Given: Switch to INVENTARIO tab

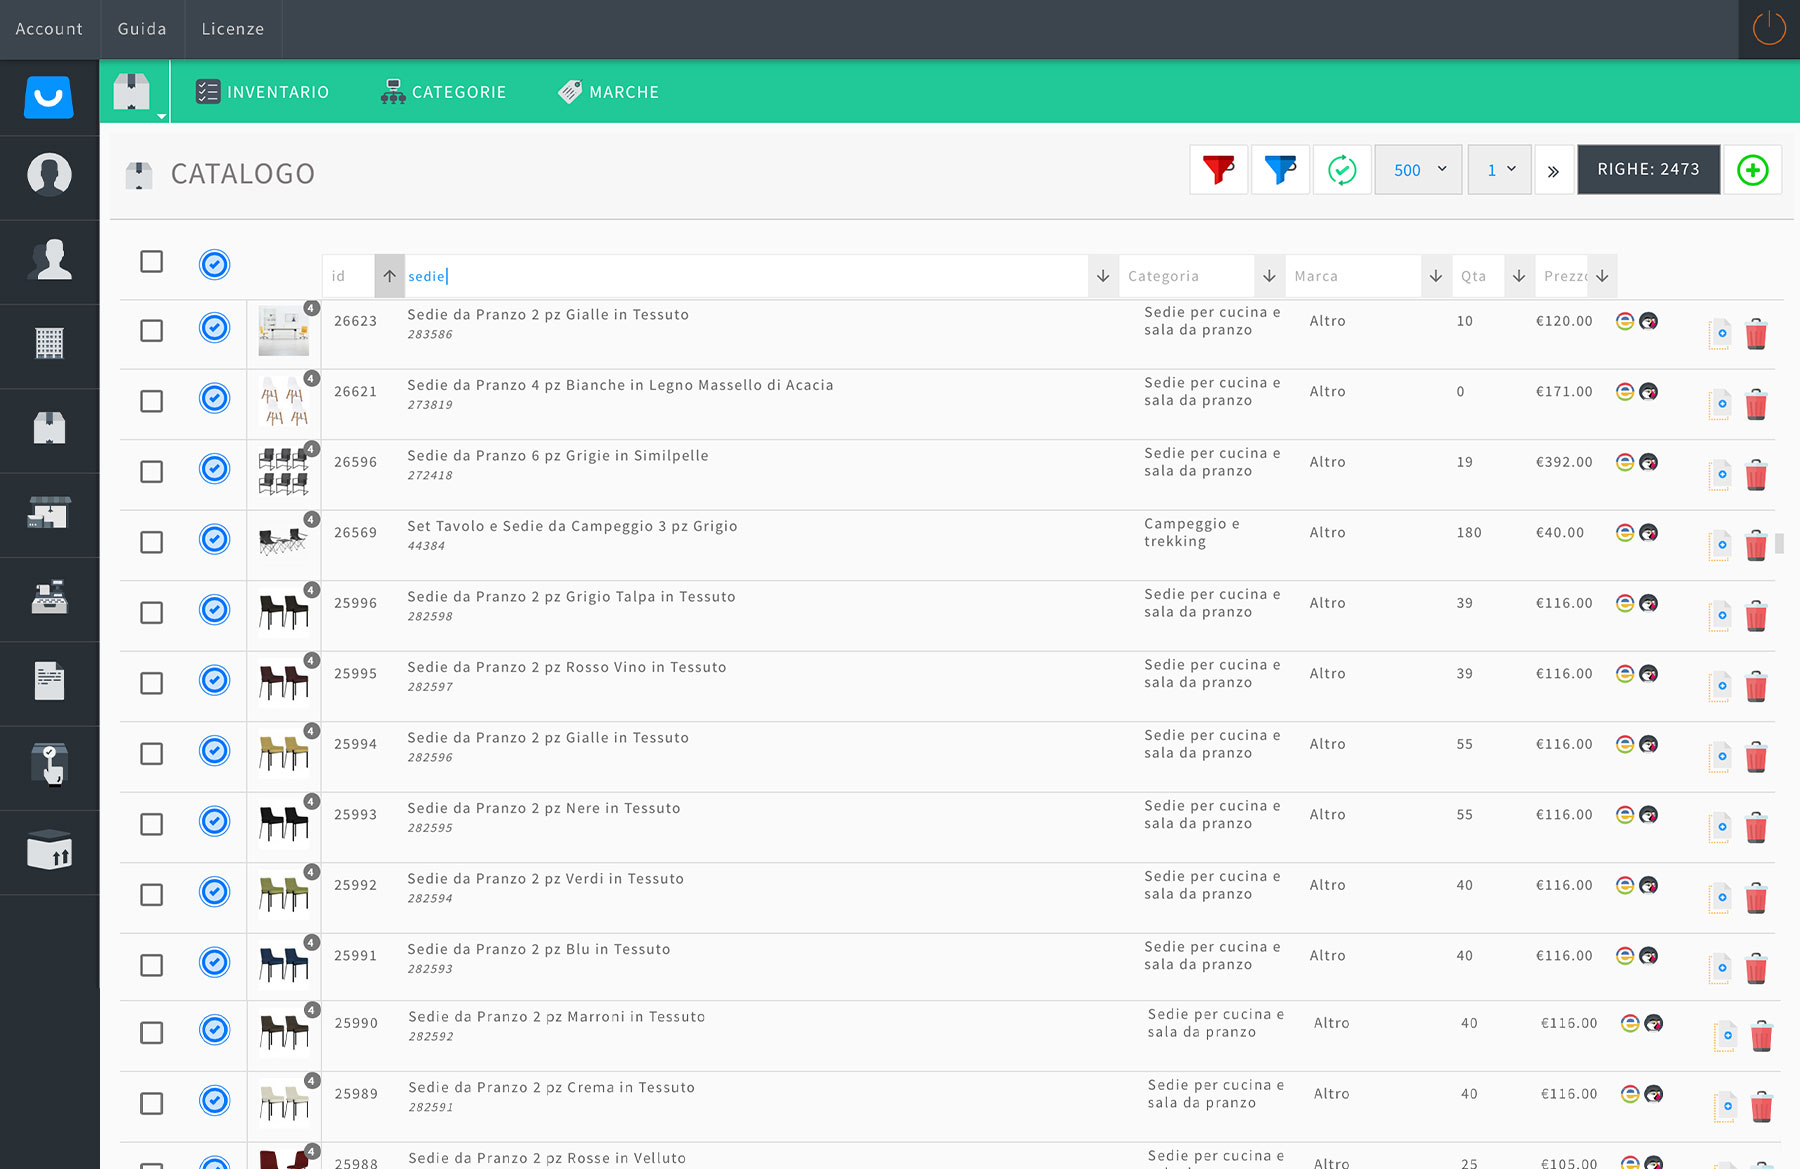Looking at the screenshot, I should [262, 92].
